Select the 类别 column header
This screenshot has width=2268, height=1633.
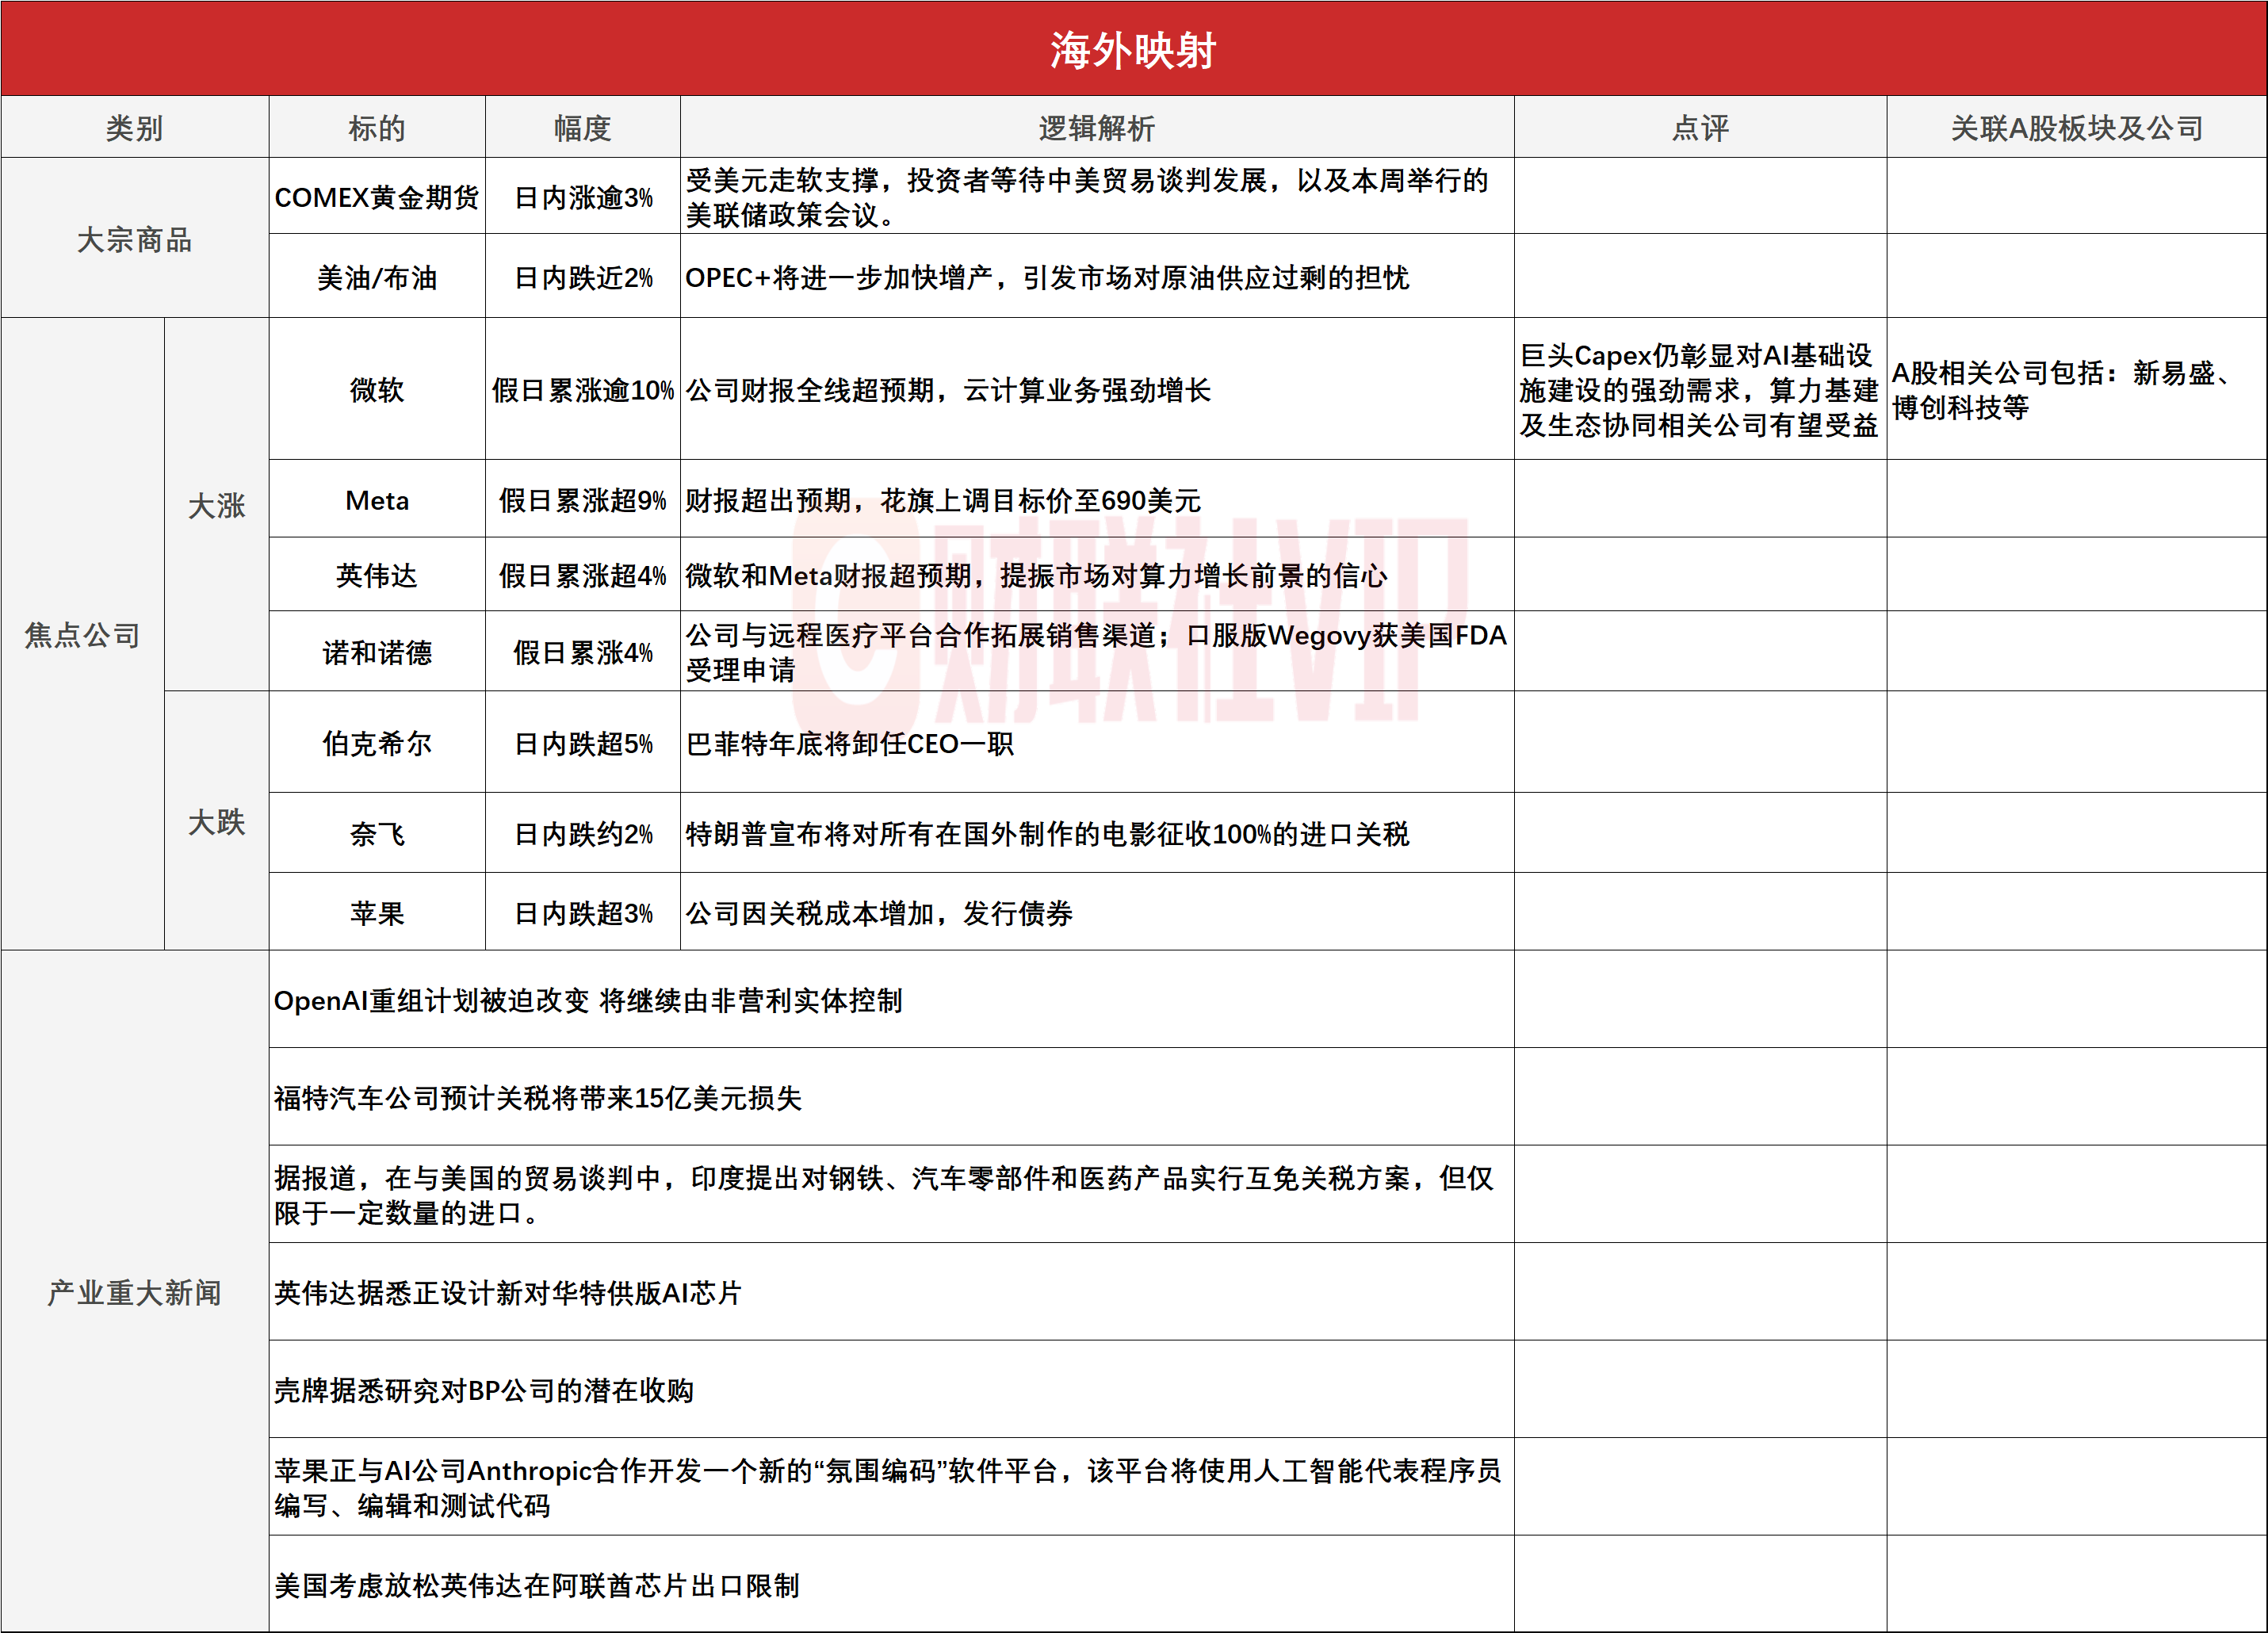(x=134, y=128)
